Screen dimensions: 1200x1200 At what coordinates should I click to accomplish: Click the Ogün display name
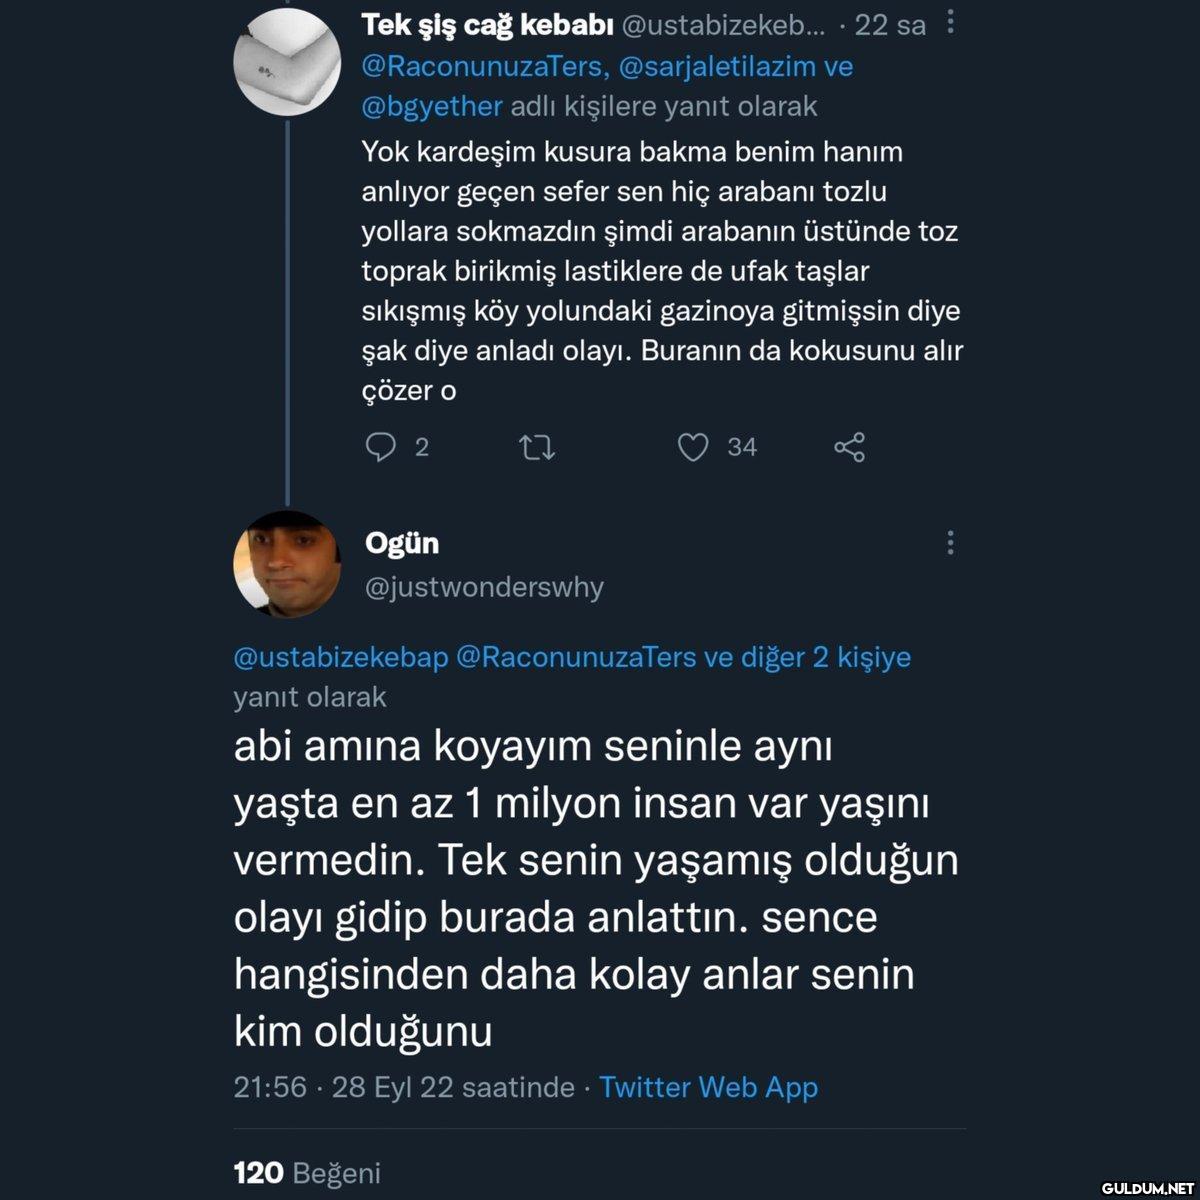pos(402,543)
